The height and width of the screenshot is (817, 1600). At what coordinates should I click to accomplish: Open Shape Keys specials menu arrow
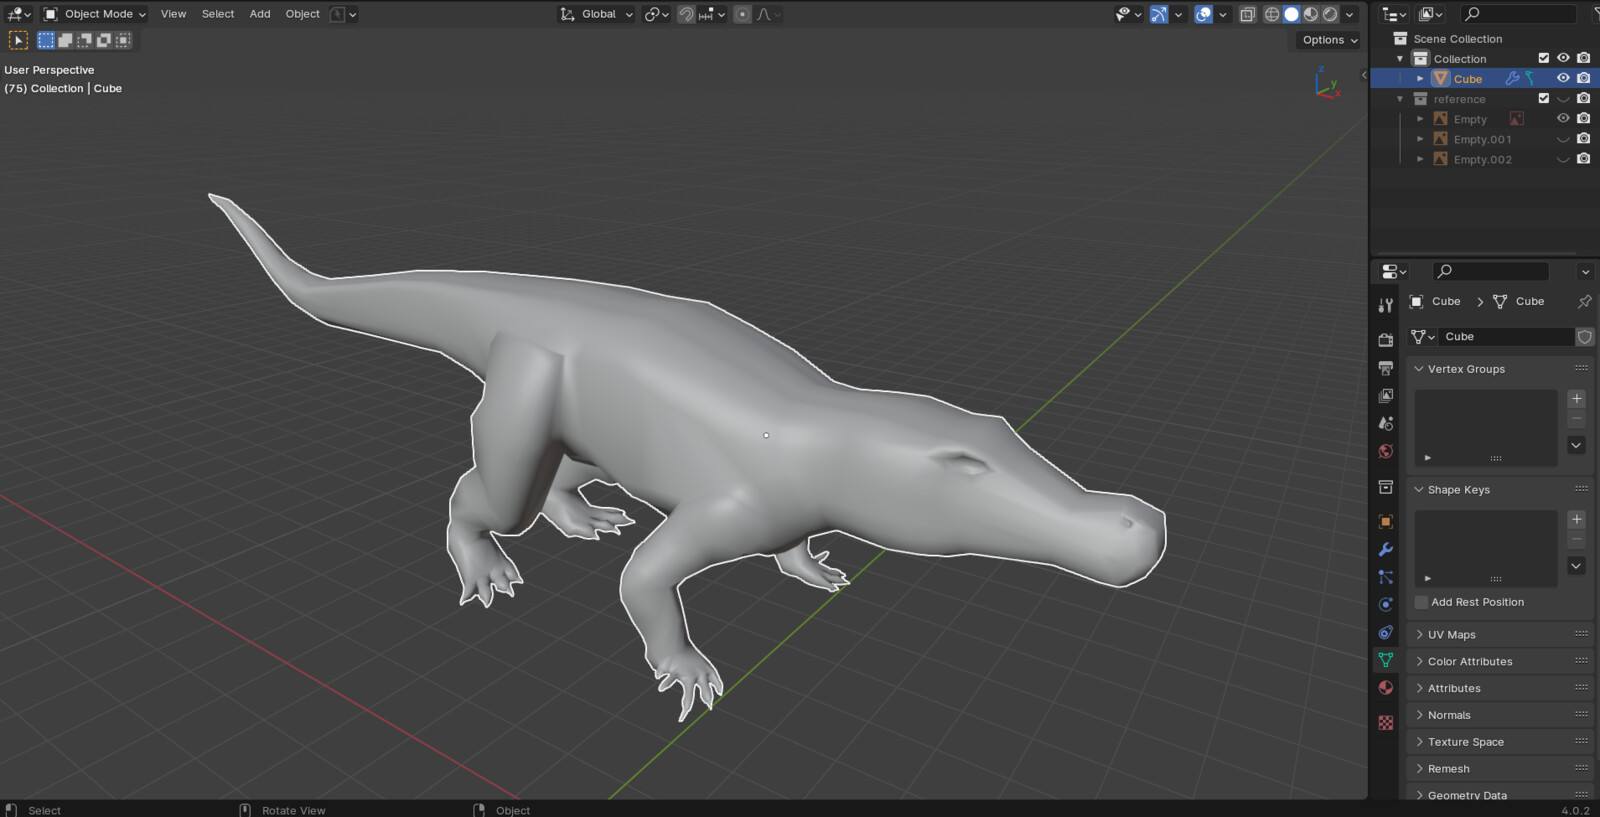pos(1576,566)
